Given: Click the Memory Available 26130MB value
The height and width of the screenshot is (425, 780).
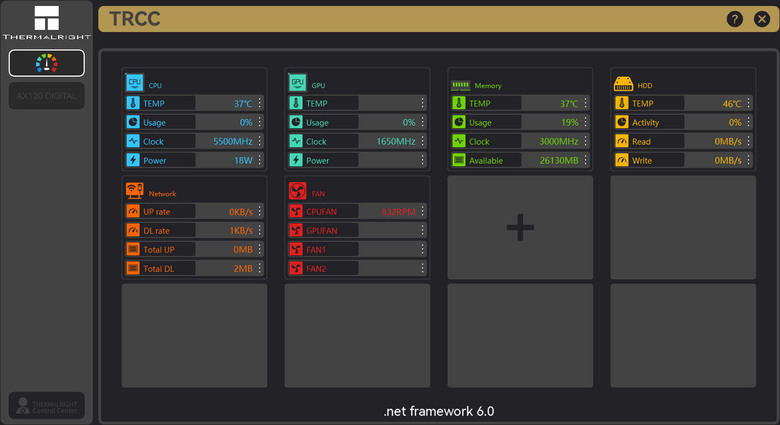Looking at the screenshot, I should pos(559,160).
